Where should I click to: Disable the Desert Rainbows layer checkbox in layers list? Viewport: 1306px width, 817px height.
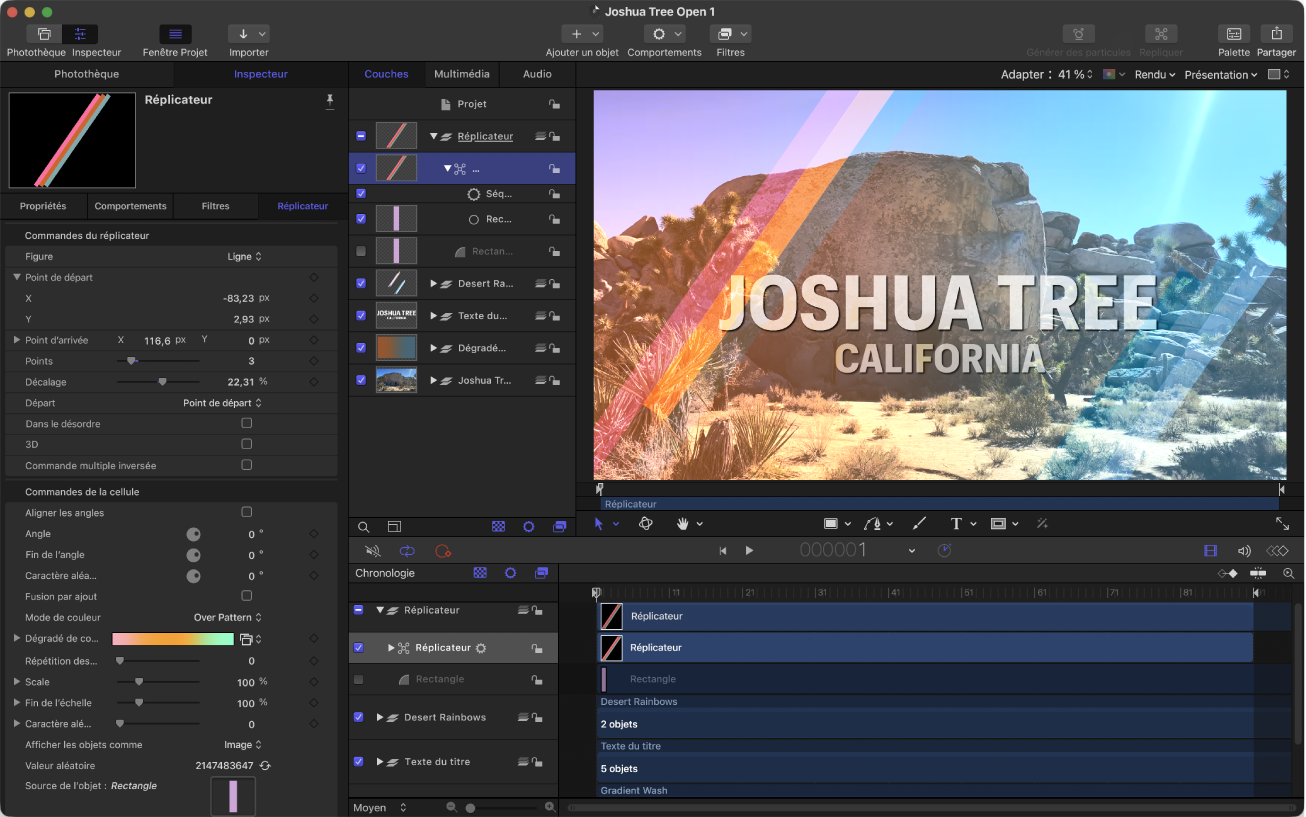361,283
